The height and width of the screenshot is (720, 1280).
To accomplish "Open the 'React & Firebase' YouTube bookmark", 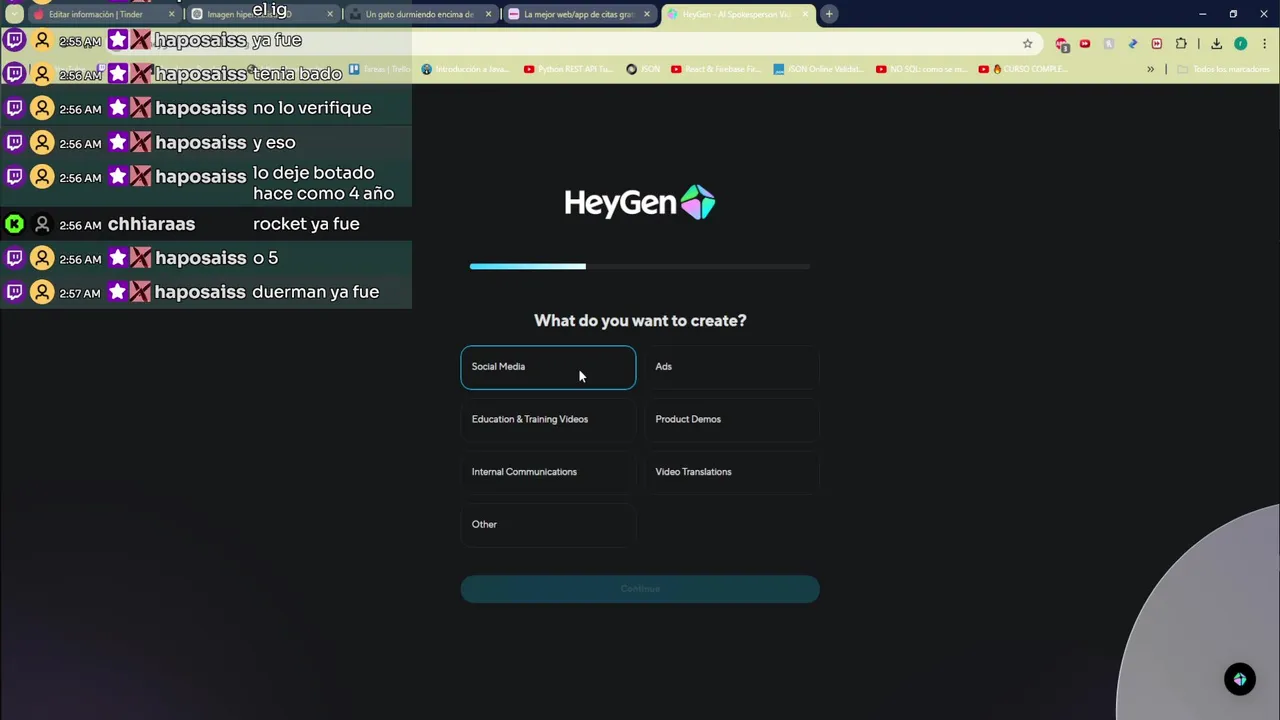I will (716, 70).
